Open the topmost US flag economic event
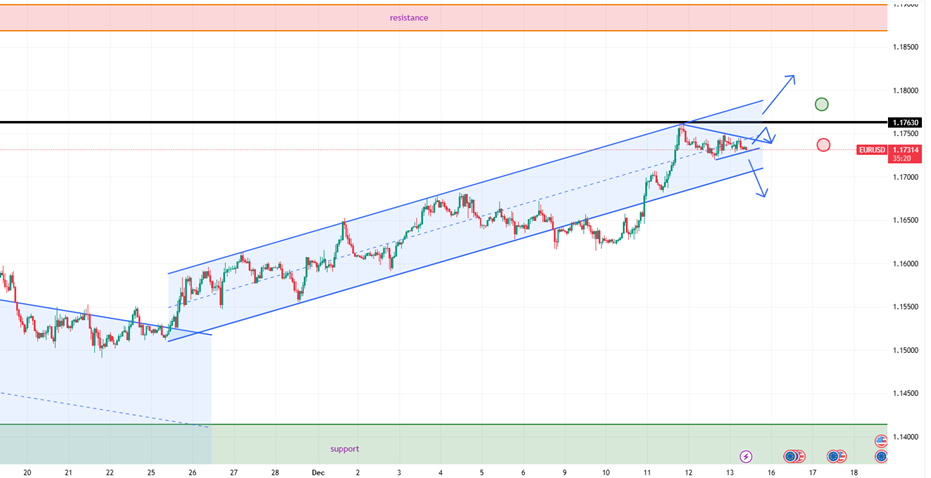Image resolution: width=931 pixels, height=478 pixels. 881,441
